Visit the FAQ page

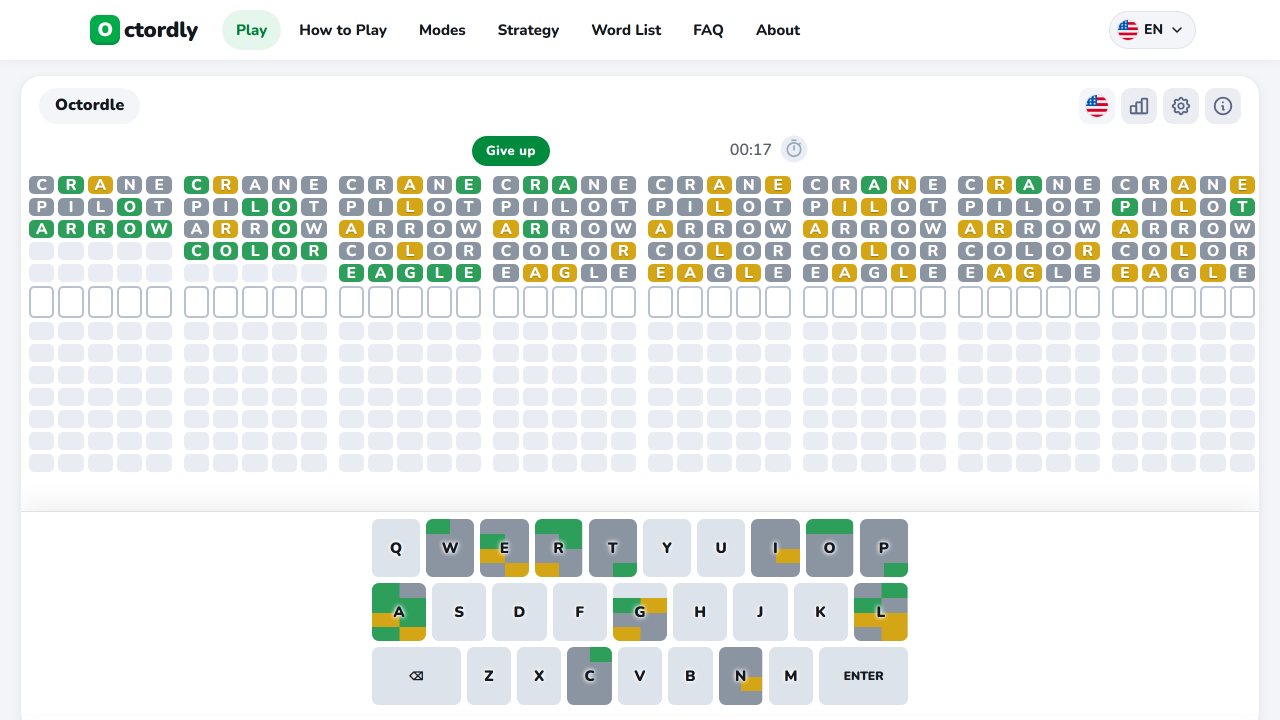point(708,30)
